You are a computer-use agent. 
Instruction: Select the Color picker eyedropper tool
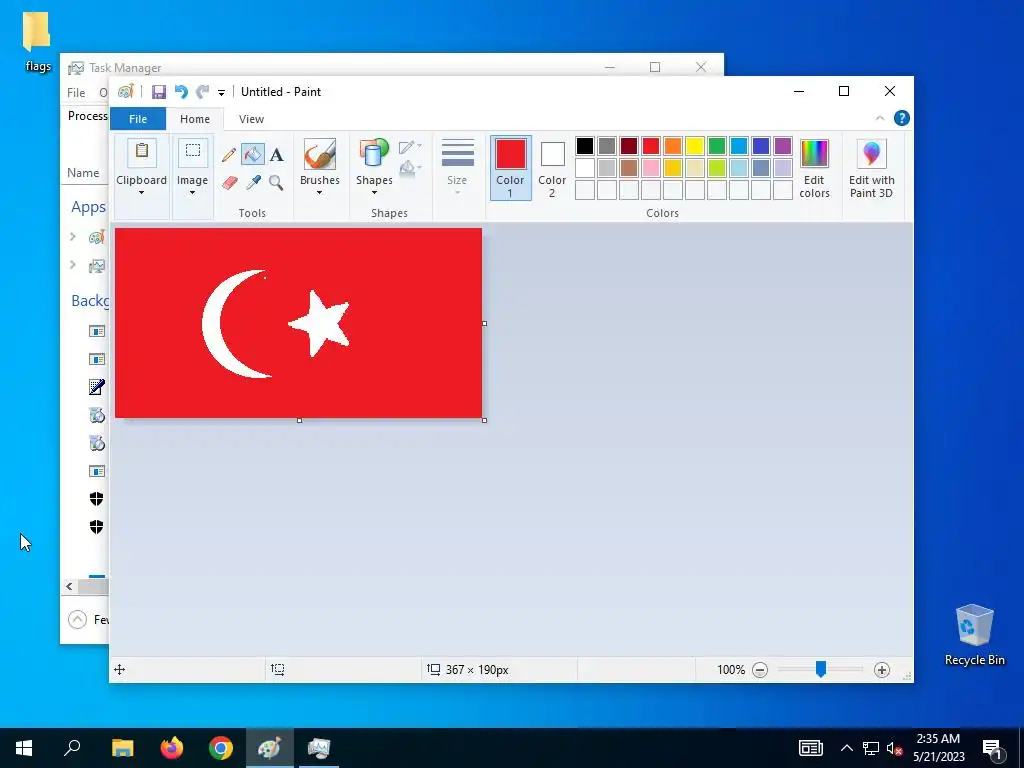253,182
